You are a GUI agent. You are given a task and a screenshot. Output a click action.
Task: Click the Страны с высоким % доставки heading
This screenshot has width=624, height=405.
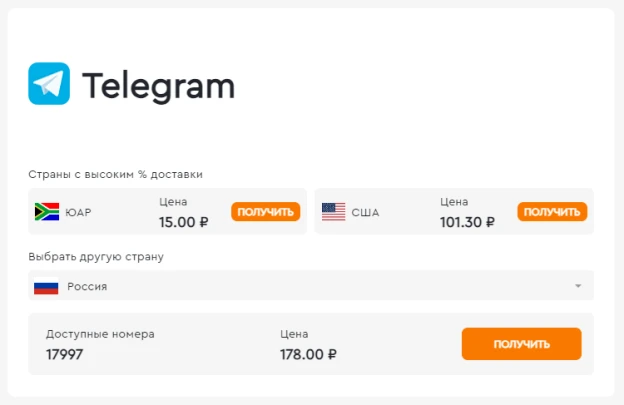click(115, 174)
